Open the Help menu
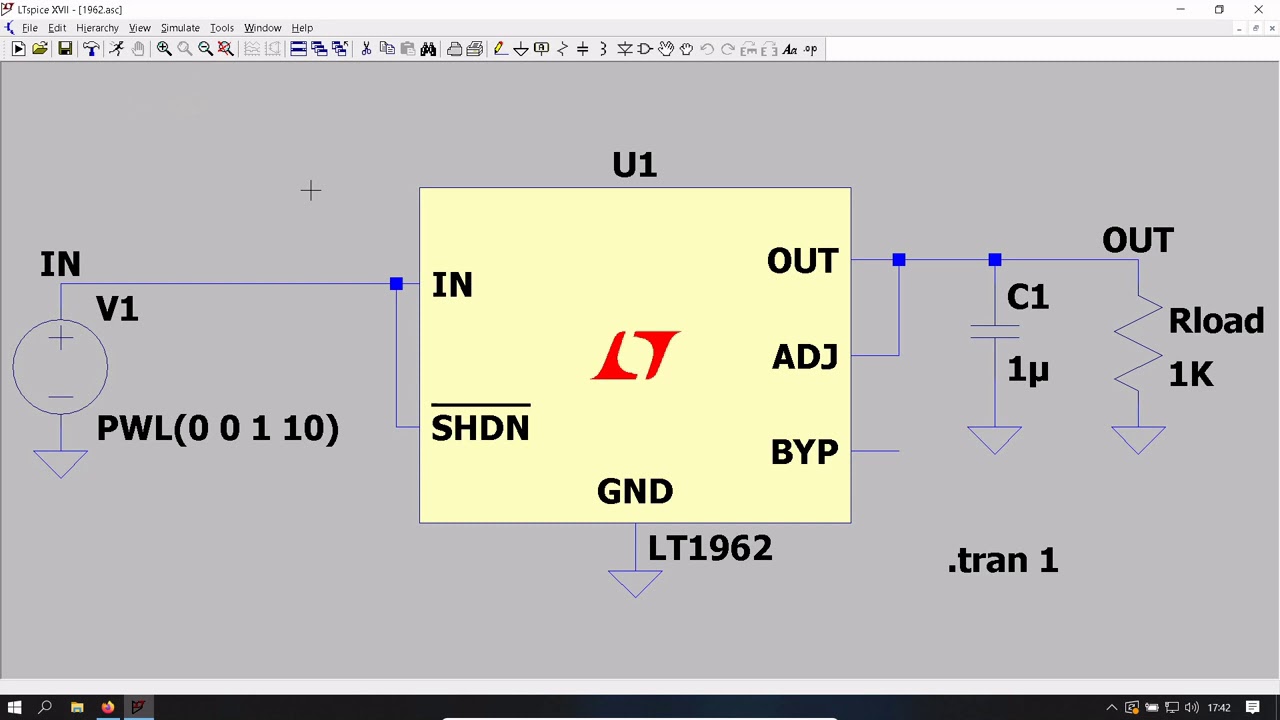Viewport: 1280px width, 720px height. tap(302, 28)
